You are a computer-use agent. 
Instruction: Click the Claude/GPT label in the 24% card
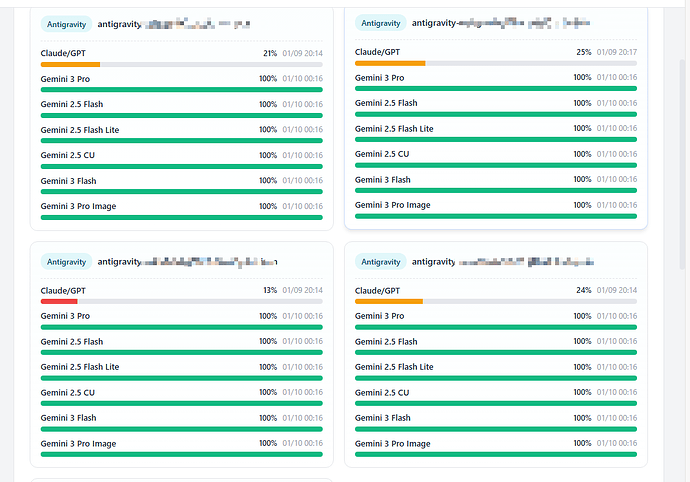click(x=377, y=291)
